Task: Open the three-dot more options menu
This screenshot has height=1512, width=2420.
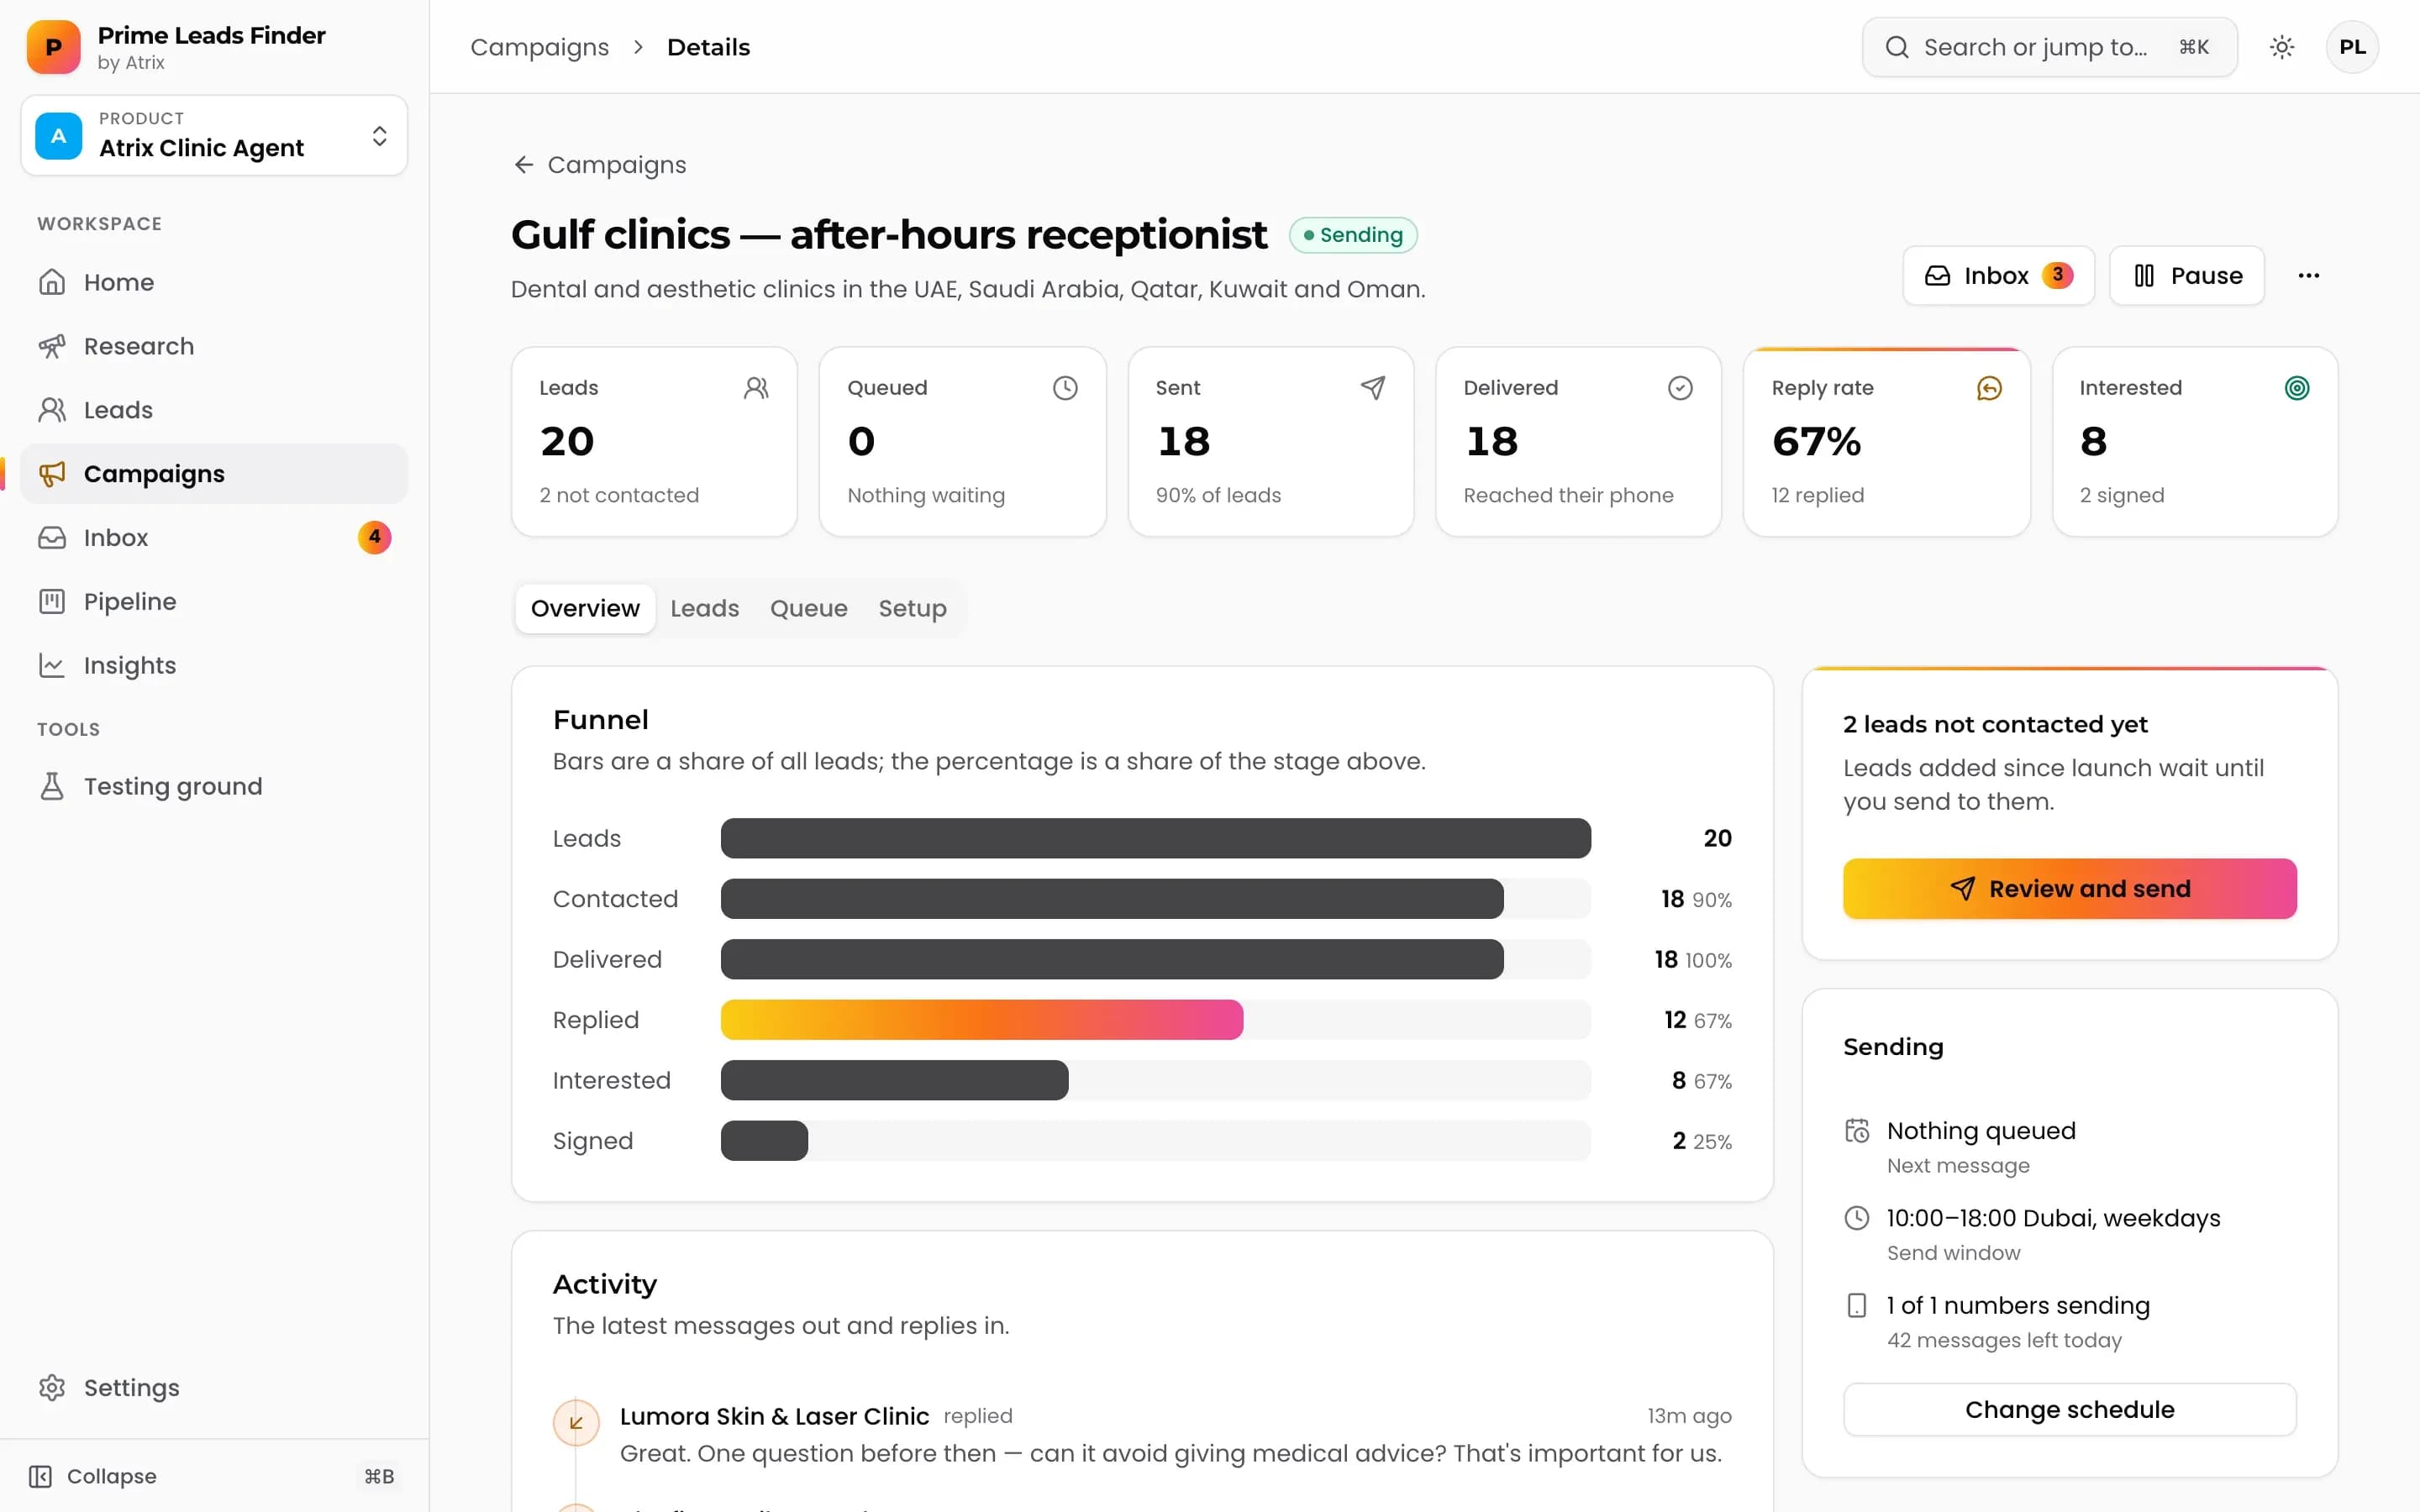Action: coord(2308,276)
